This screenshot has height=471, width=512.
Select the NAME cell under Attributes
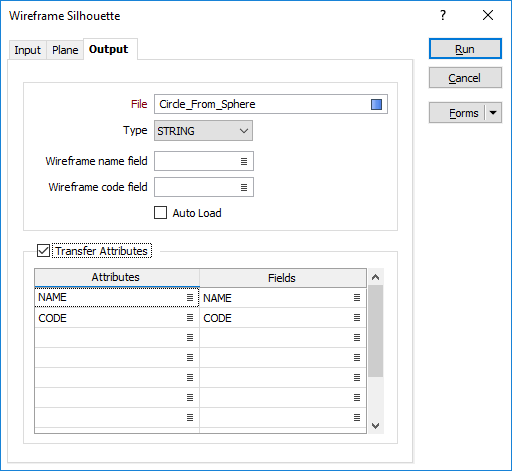(117, 297)
